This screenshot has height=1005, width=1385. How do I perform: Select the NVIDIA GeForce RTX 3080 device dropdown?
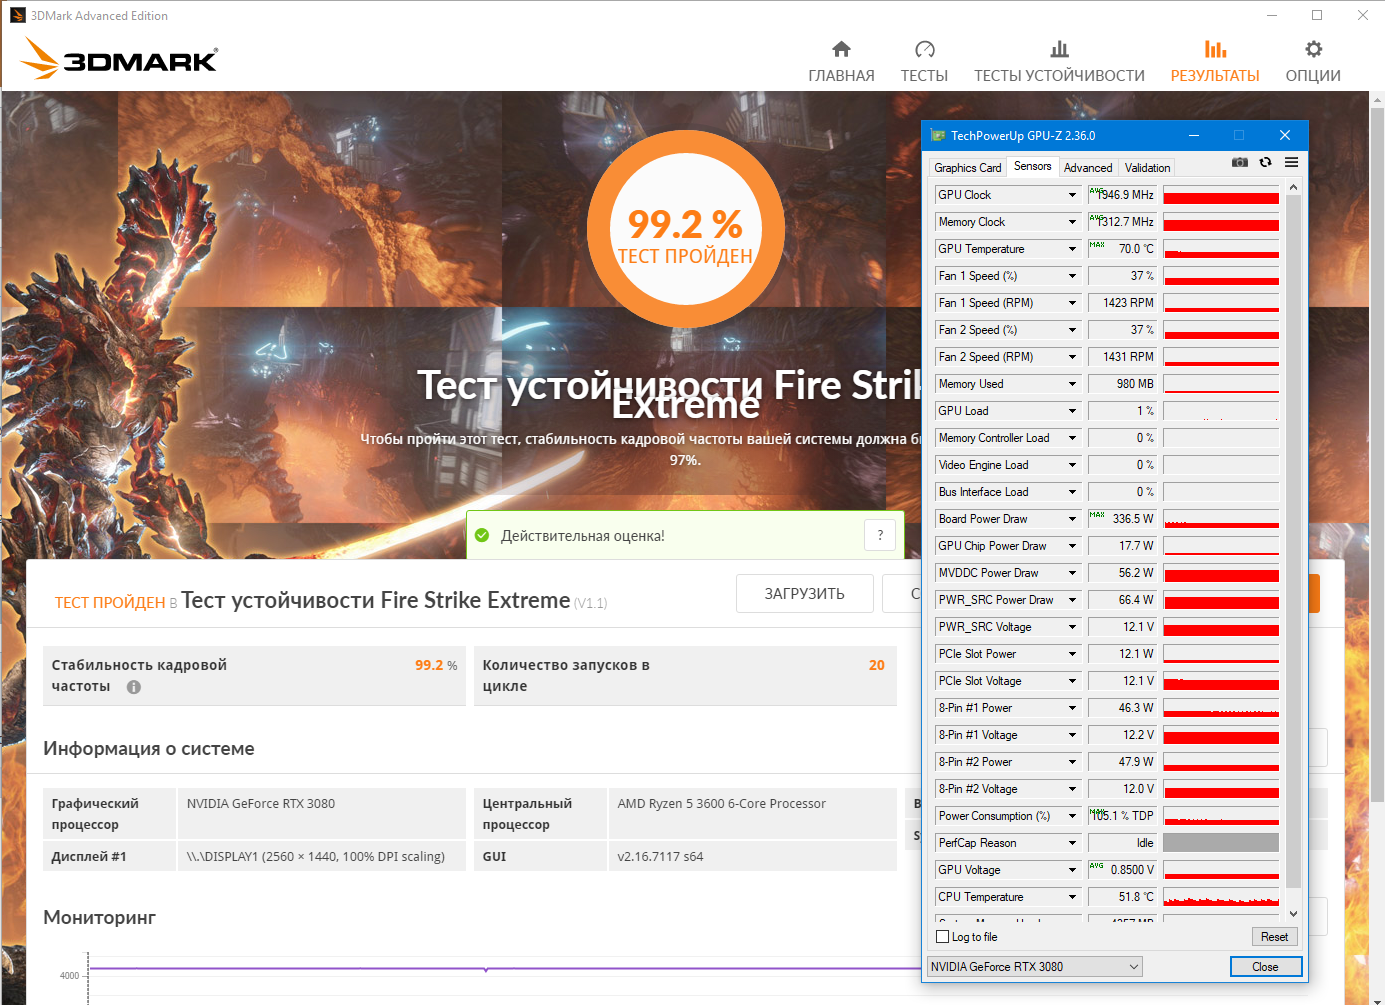click(x=1035, y=967)
